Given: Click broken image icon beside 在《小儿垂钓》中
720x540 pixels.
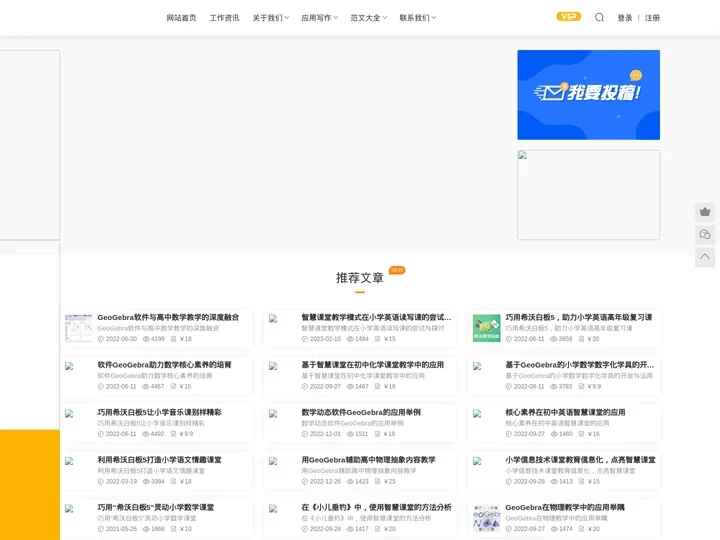Looking at the screenshot, I should click(273, 508).
